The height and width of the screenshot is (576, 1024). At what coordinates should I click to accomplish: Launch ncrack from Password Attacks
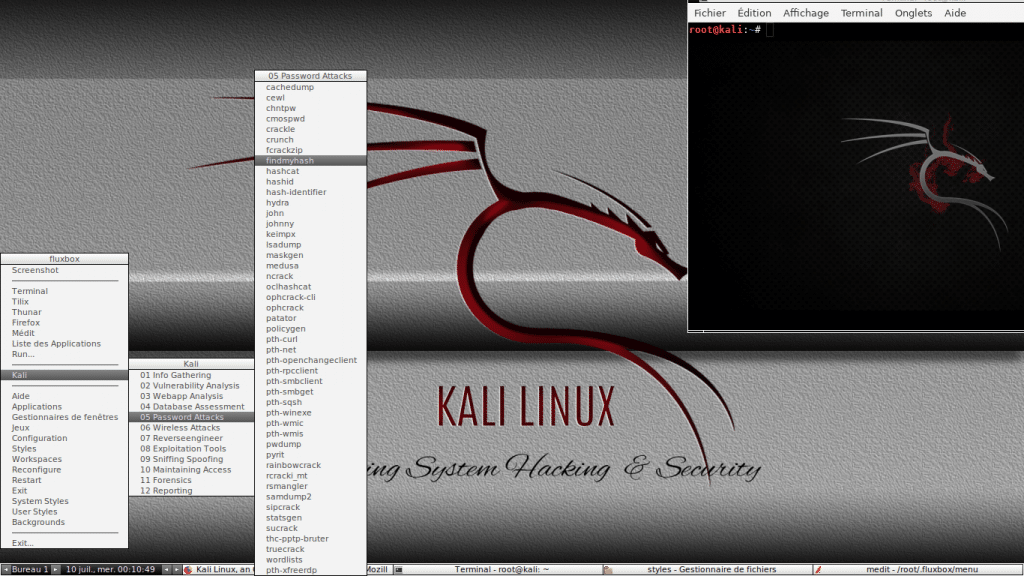(310, 276)
